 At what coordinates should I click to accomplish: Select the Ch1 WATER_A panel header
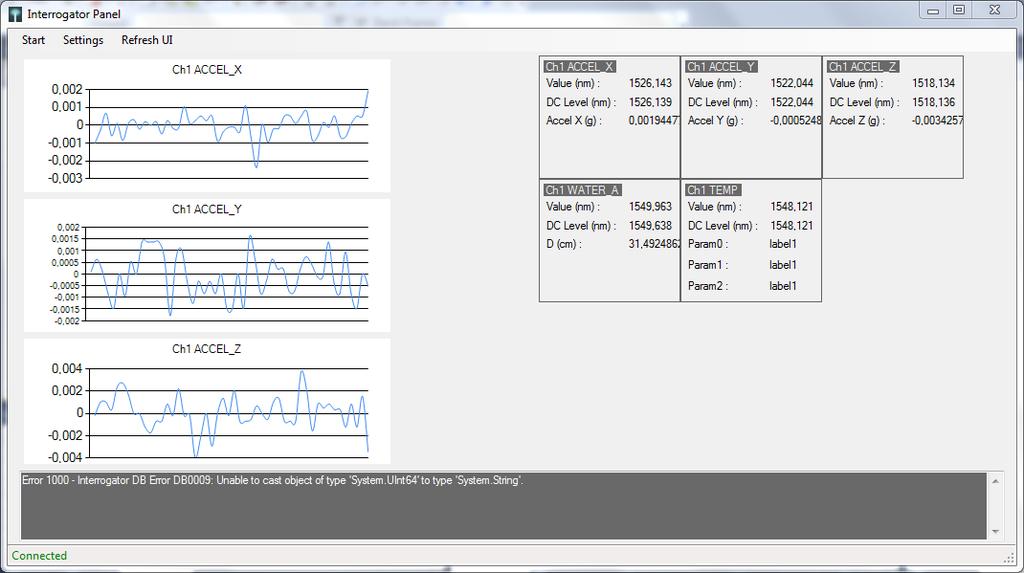583,190
